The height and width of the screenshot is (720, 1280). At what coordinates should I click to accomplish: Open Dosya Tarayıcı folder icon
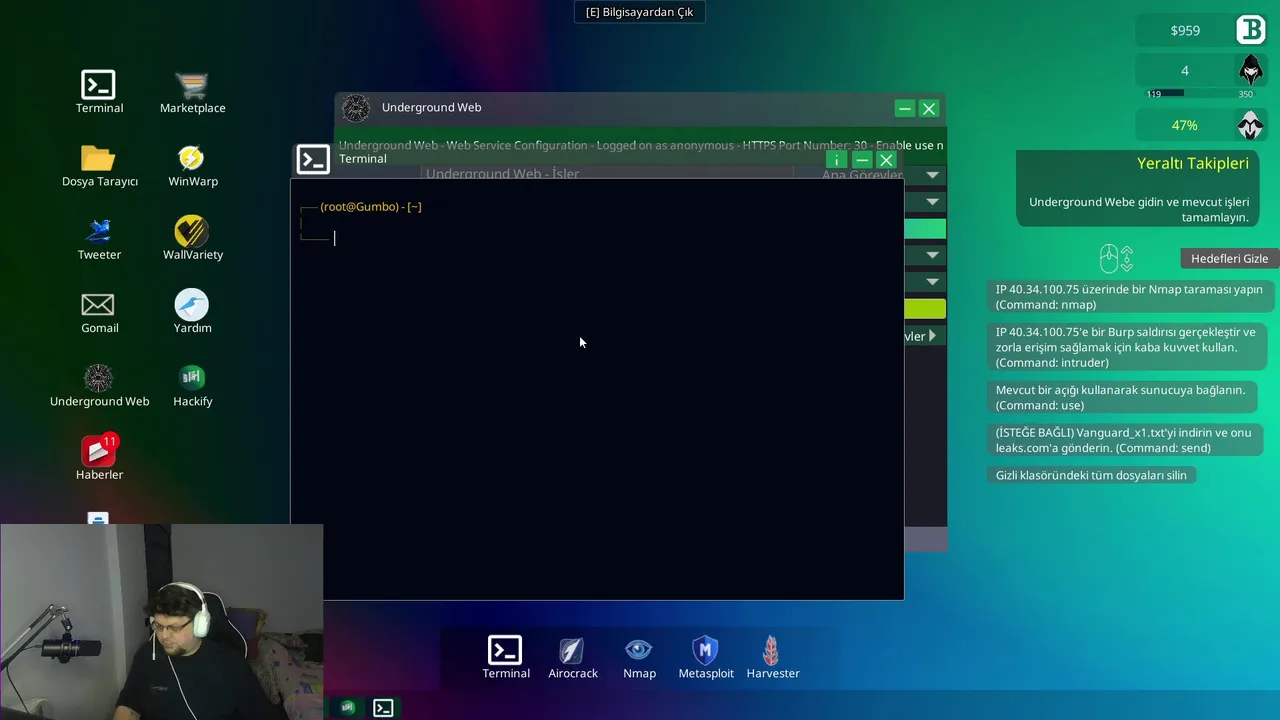[99, 159]
